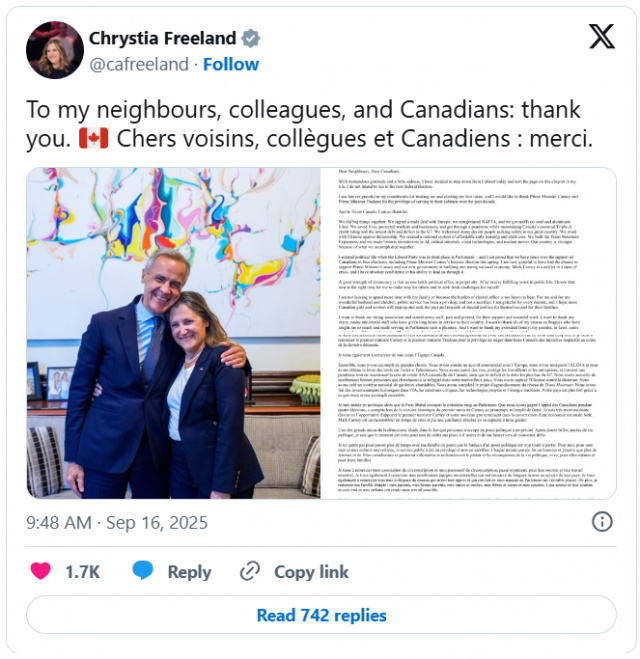The image size is (640, 659).
Task: Click the Reply text label
Action: [x=189, y=572]
